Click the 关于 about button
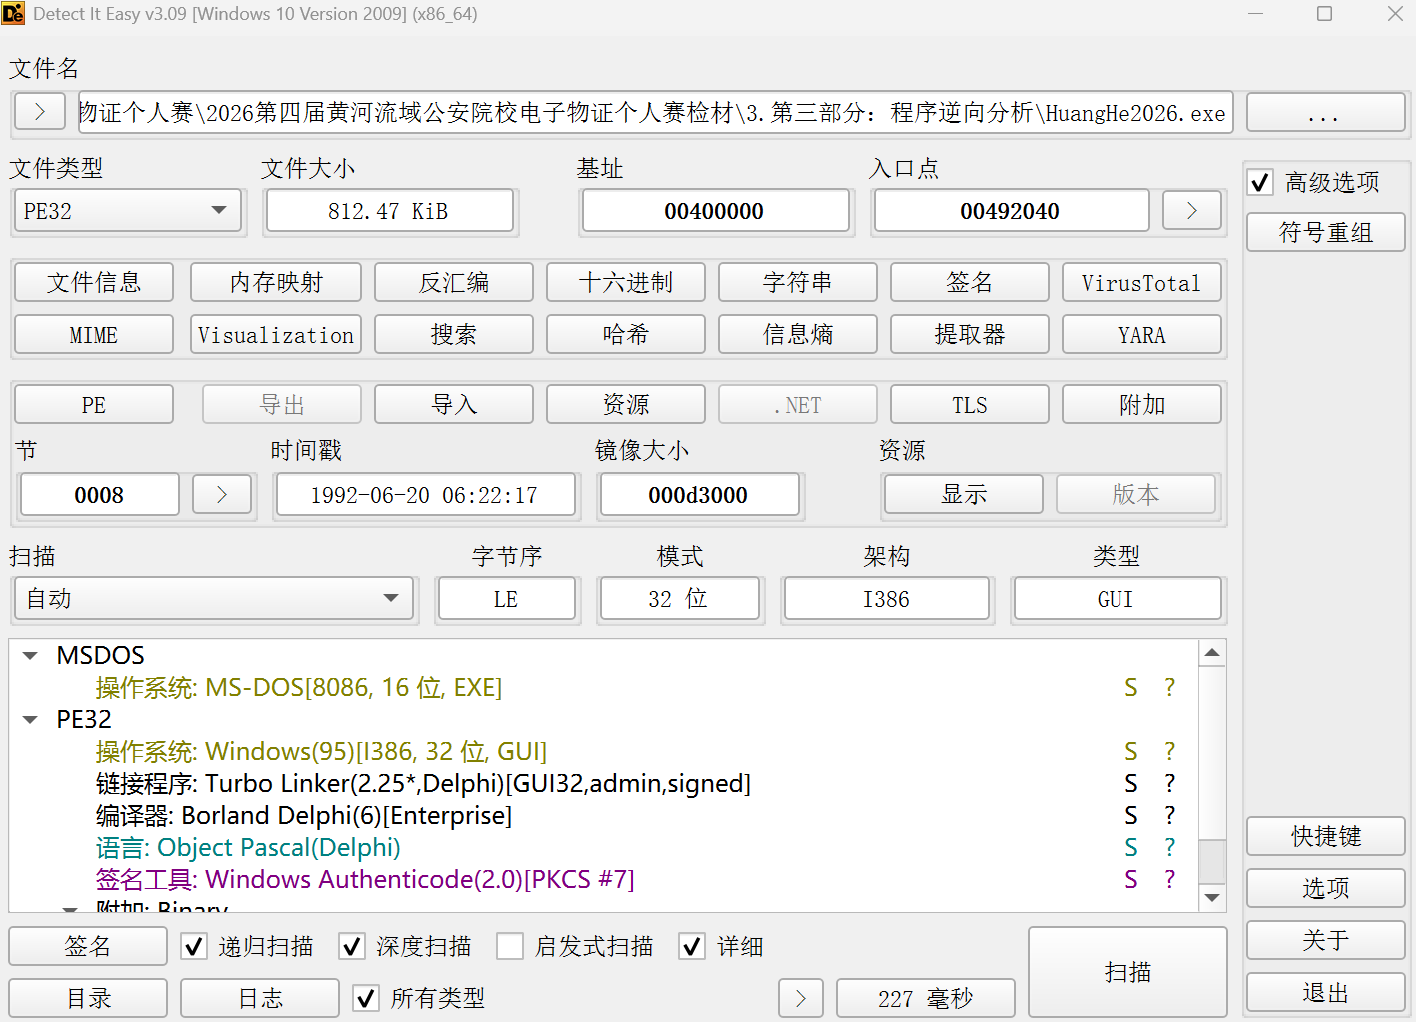This screenshot has height=1022, width=1416. (x=1326, y=940)
